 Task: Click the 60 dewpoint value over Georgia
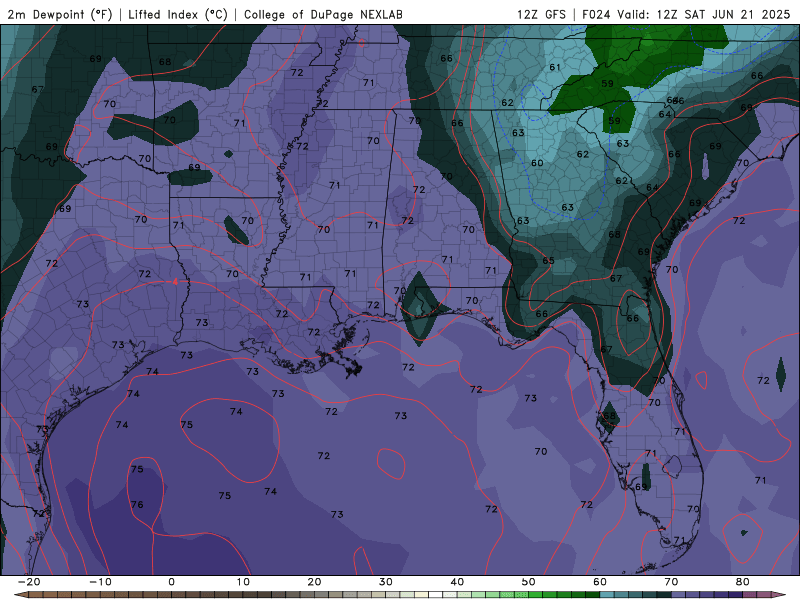(x=537, y=163)
